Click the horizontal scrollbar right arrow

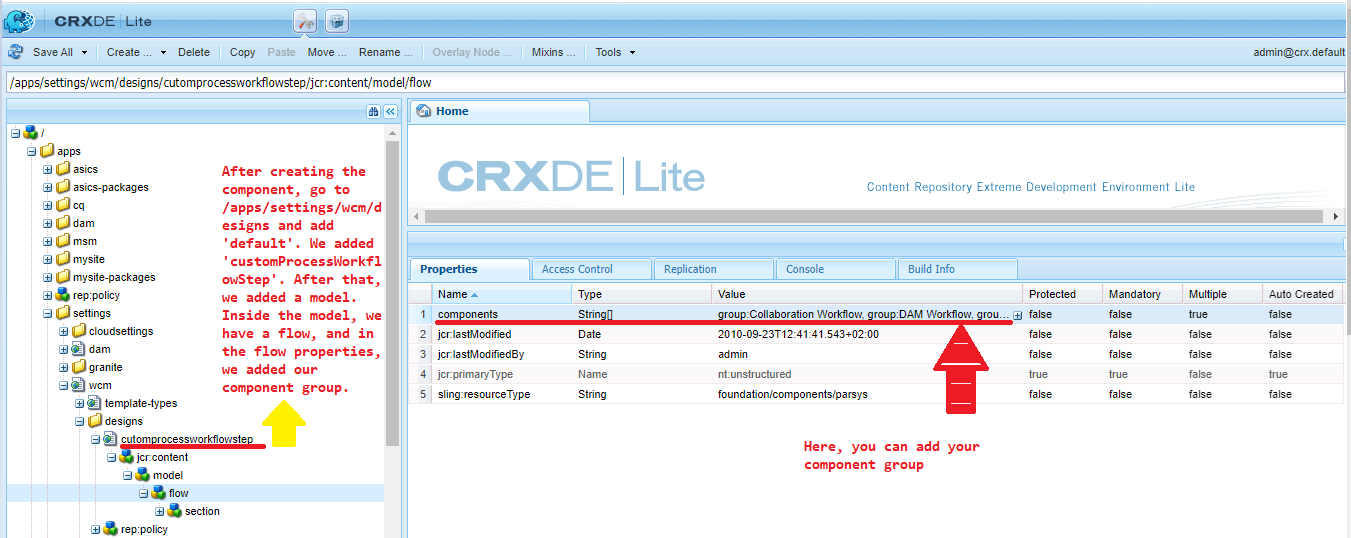click(1335, 216)
